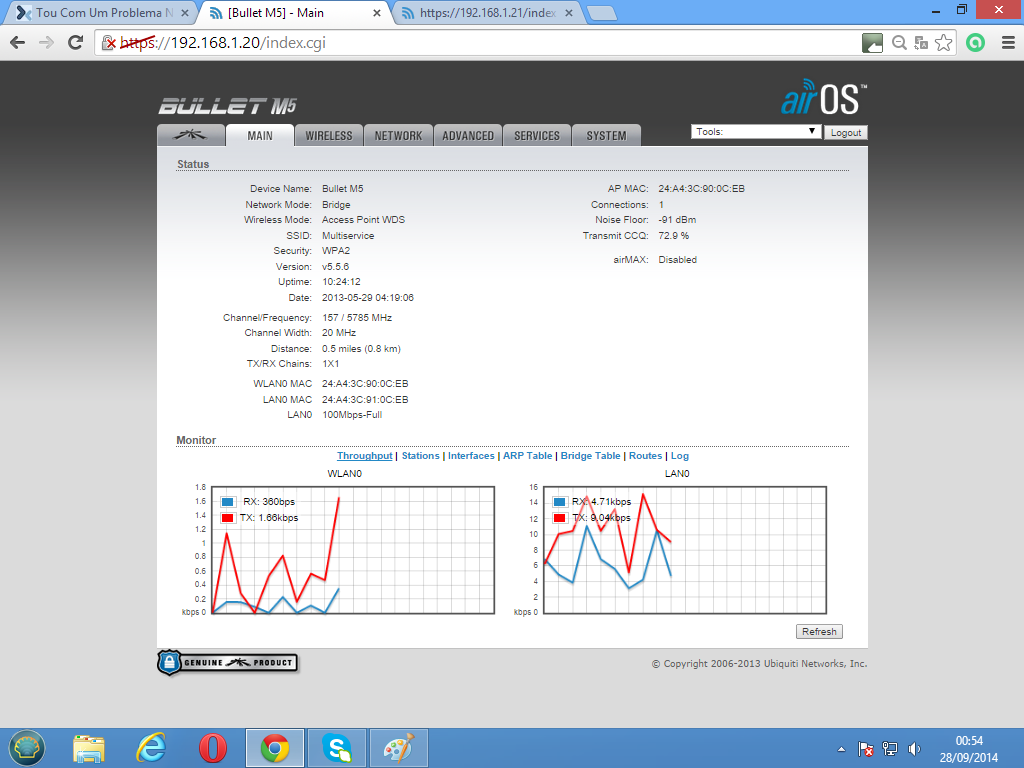Switch to the MAIN tab
The image size is (1024, 768).
coord(259,135)
